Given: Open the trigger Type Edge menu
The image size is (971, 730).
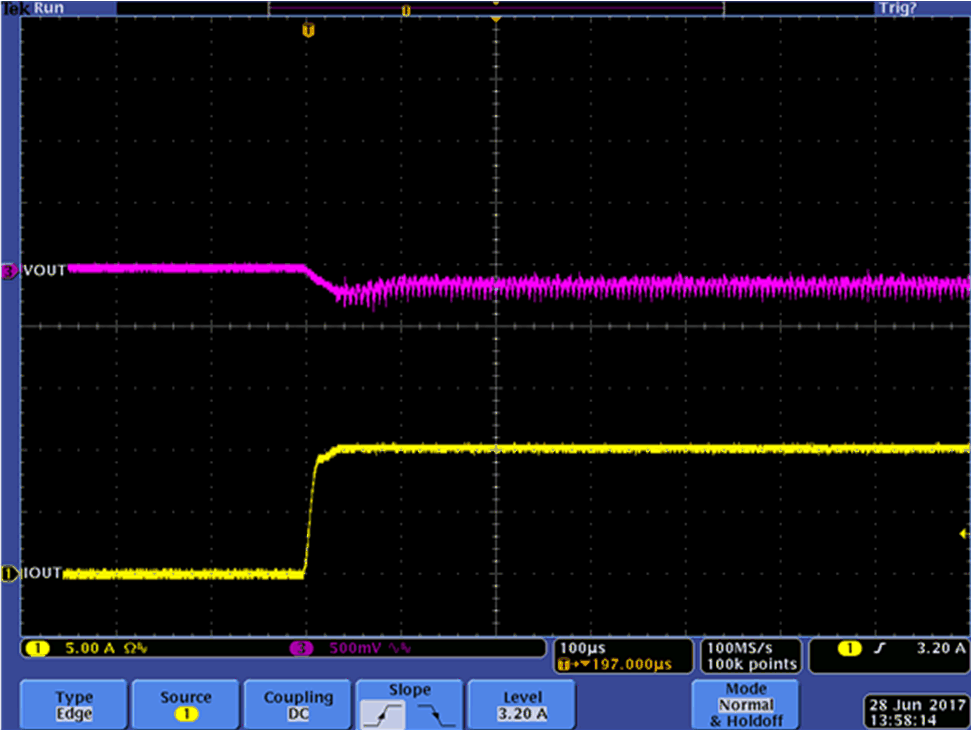Looking at the screenshot, I should tap(74, 705).
